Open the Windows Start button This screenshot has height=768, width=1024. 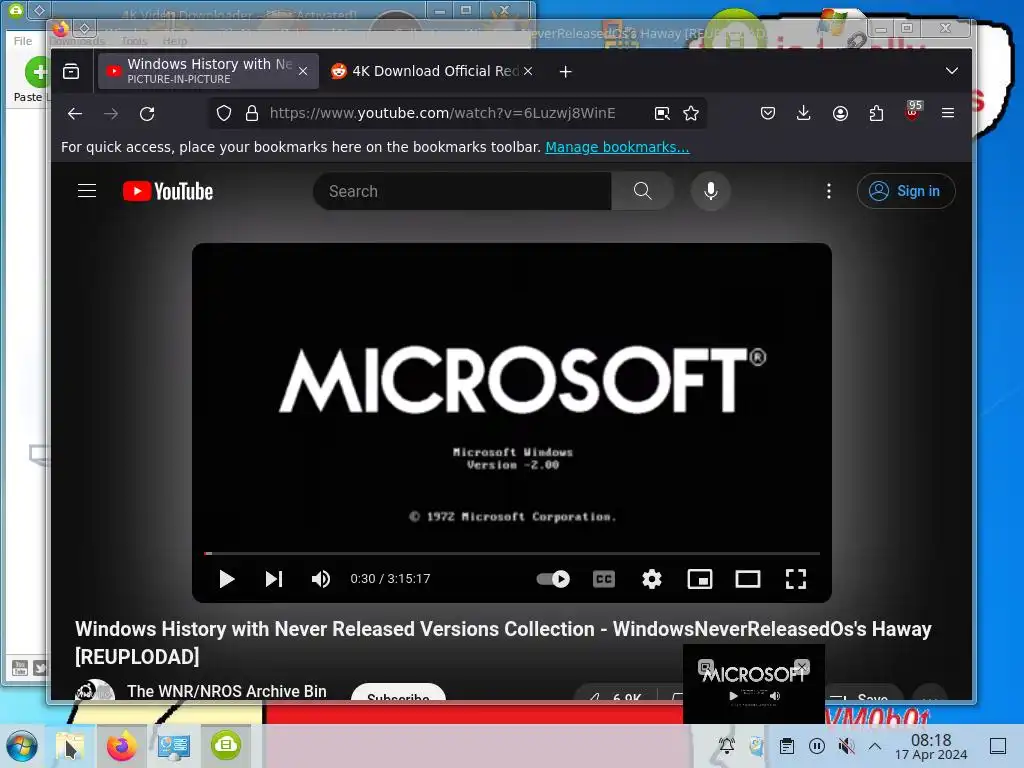(22, 746)
